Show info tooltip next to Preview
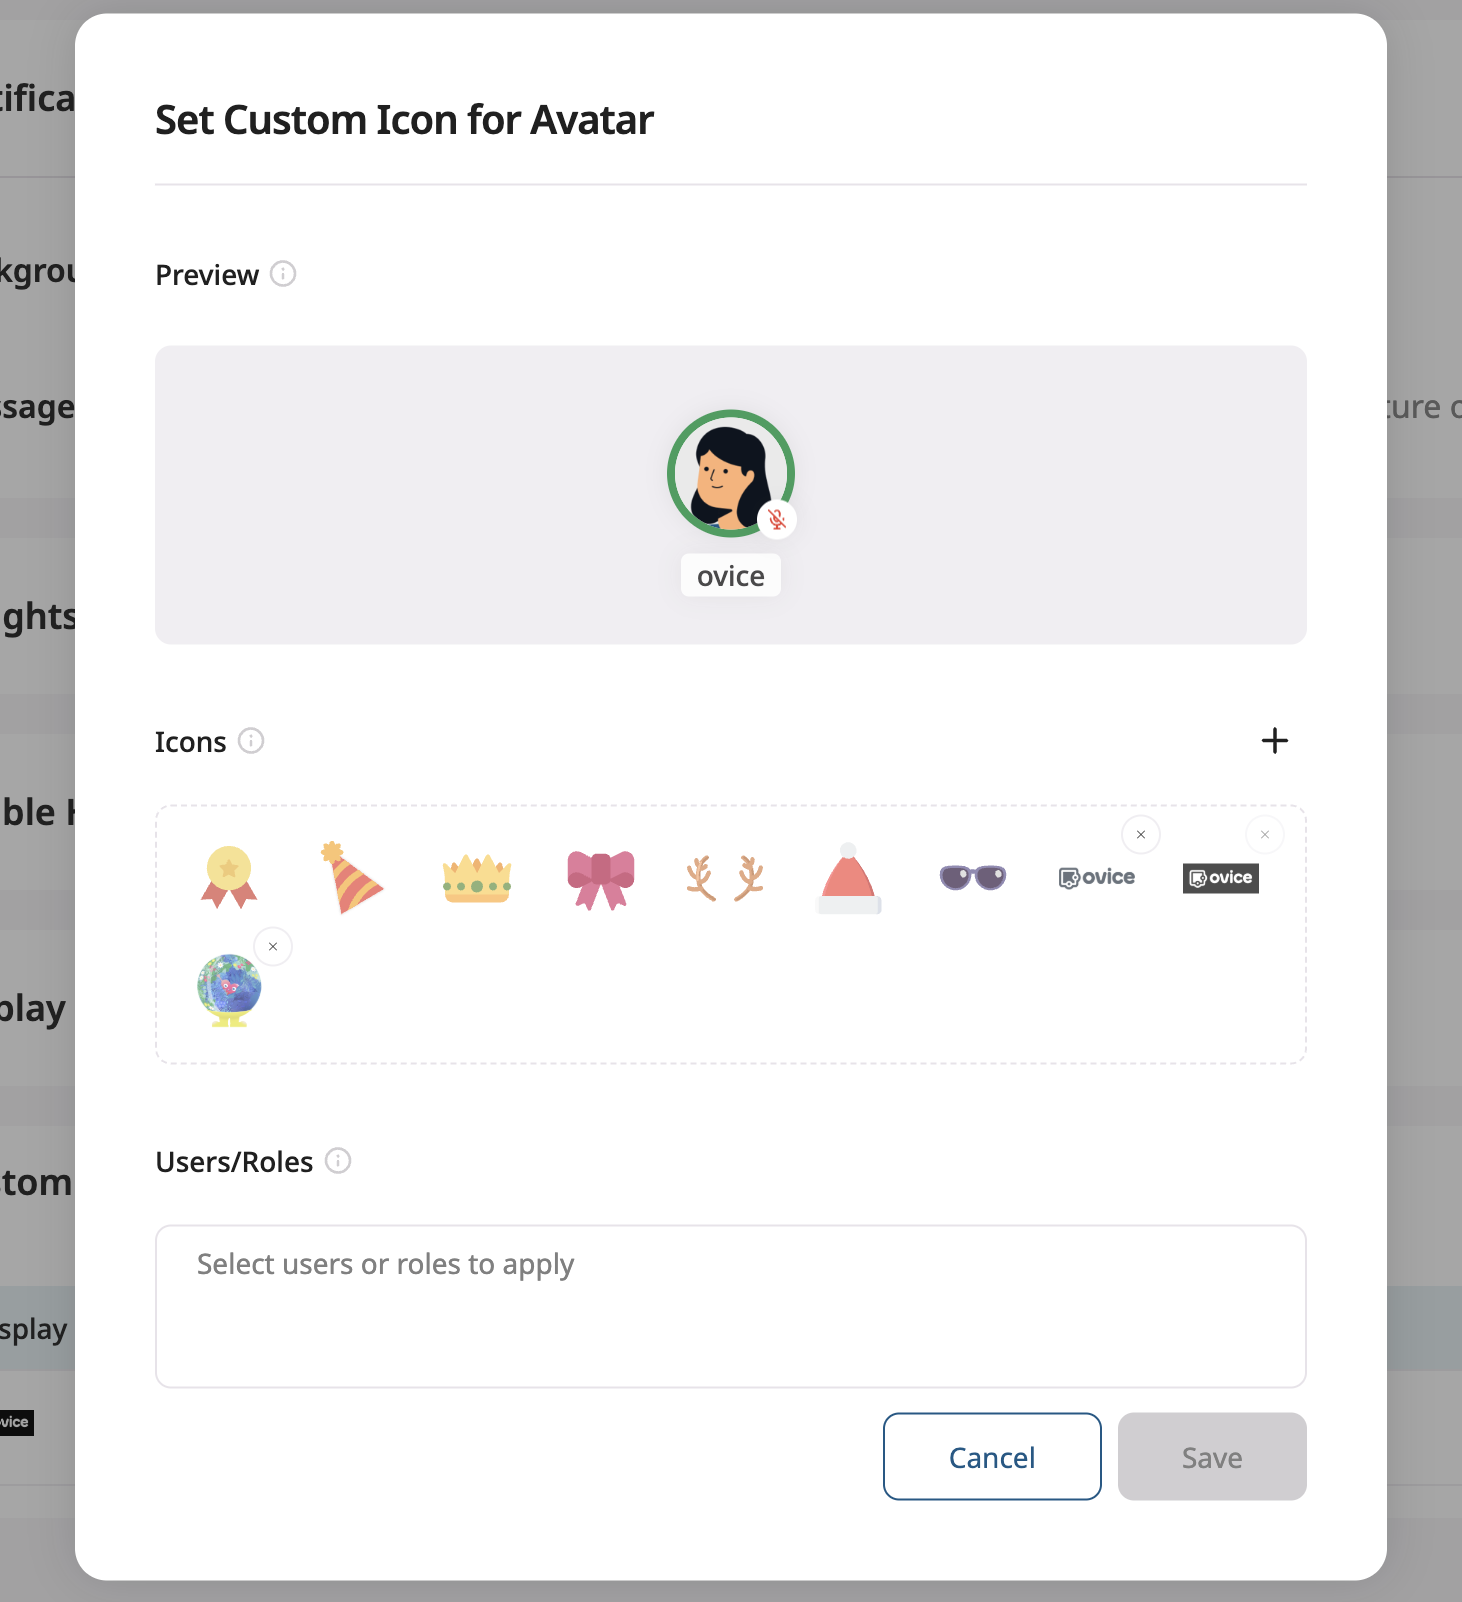This screenshot has width=1462, height=1602. pyautogui.click(x=283, y=273)
